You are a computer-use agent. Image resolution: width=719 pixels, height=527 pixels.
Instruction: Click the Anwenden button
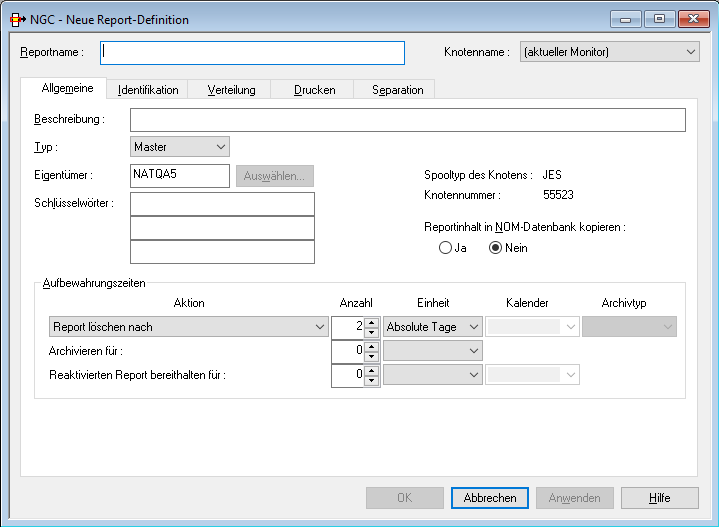pos(575,498)
